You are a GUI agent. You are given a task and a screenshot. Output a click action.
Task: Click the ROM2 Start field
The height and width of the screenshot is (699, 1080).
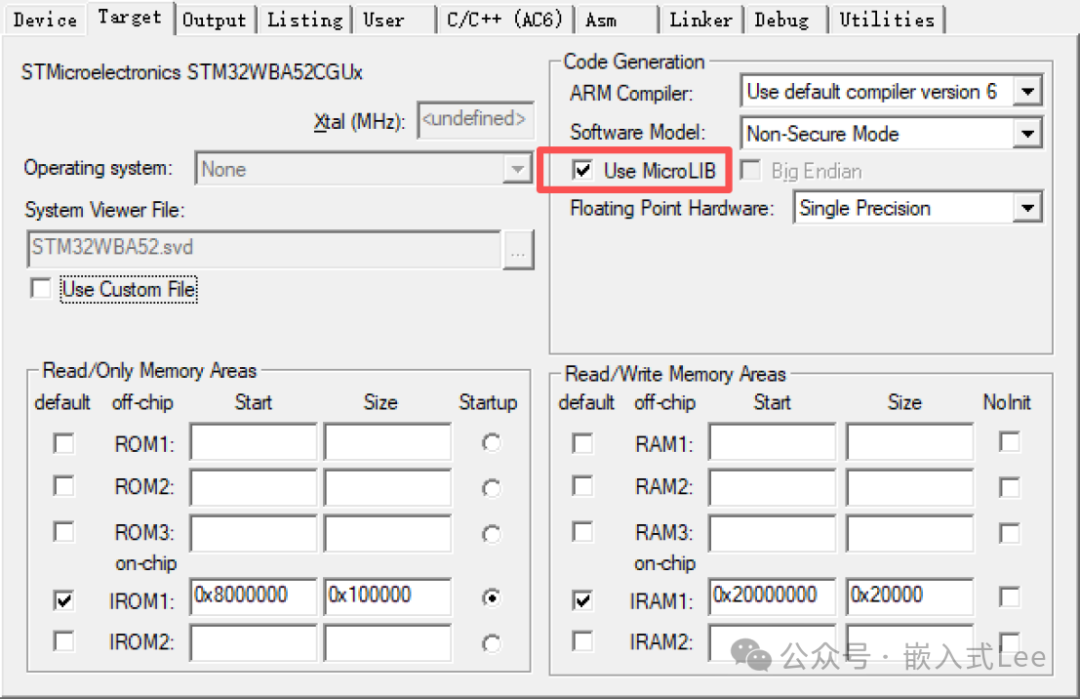tap(253, 488)
